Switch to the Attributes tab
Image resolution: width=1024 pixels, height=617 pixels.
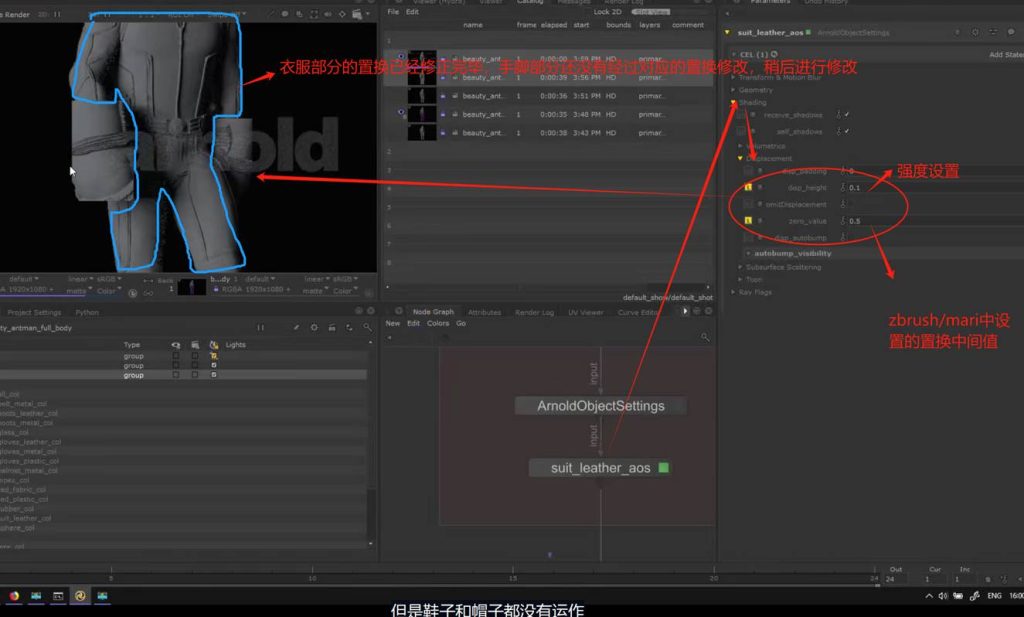click(x=484, y=312)
